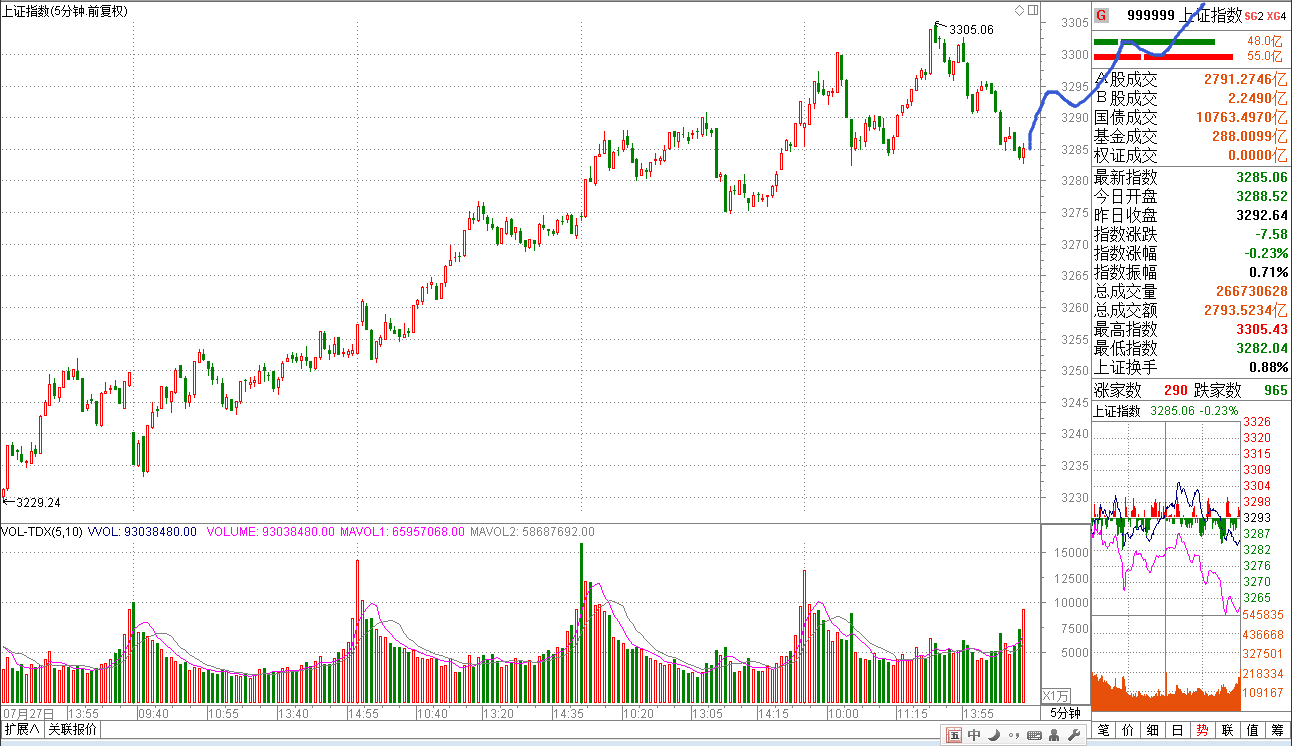1292x746 pixels.
Task: Click the IME user account icon
Action: [x=1054, y=735]
